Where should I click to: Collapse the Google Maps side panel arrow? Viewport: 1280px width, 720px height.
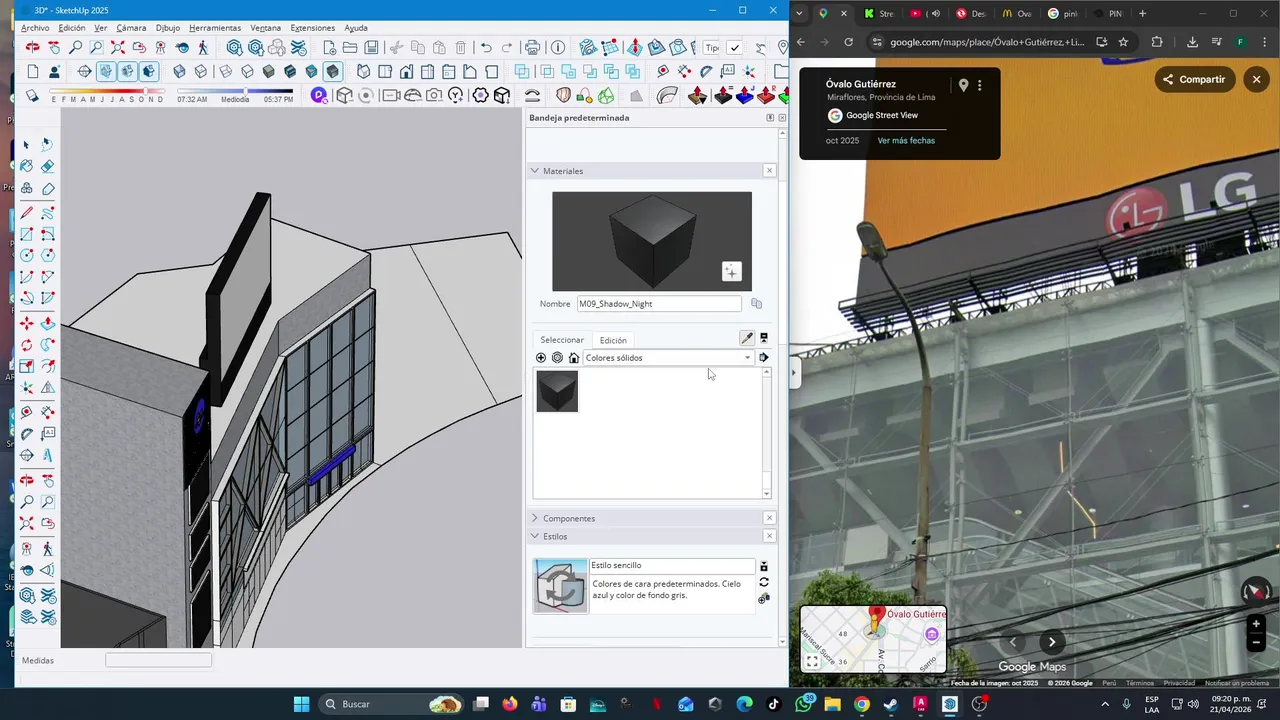[x=794, y=373]
